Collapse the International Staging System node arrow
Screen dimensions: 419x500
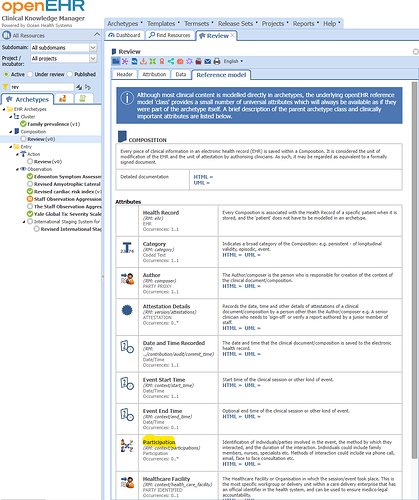[24, 222]
